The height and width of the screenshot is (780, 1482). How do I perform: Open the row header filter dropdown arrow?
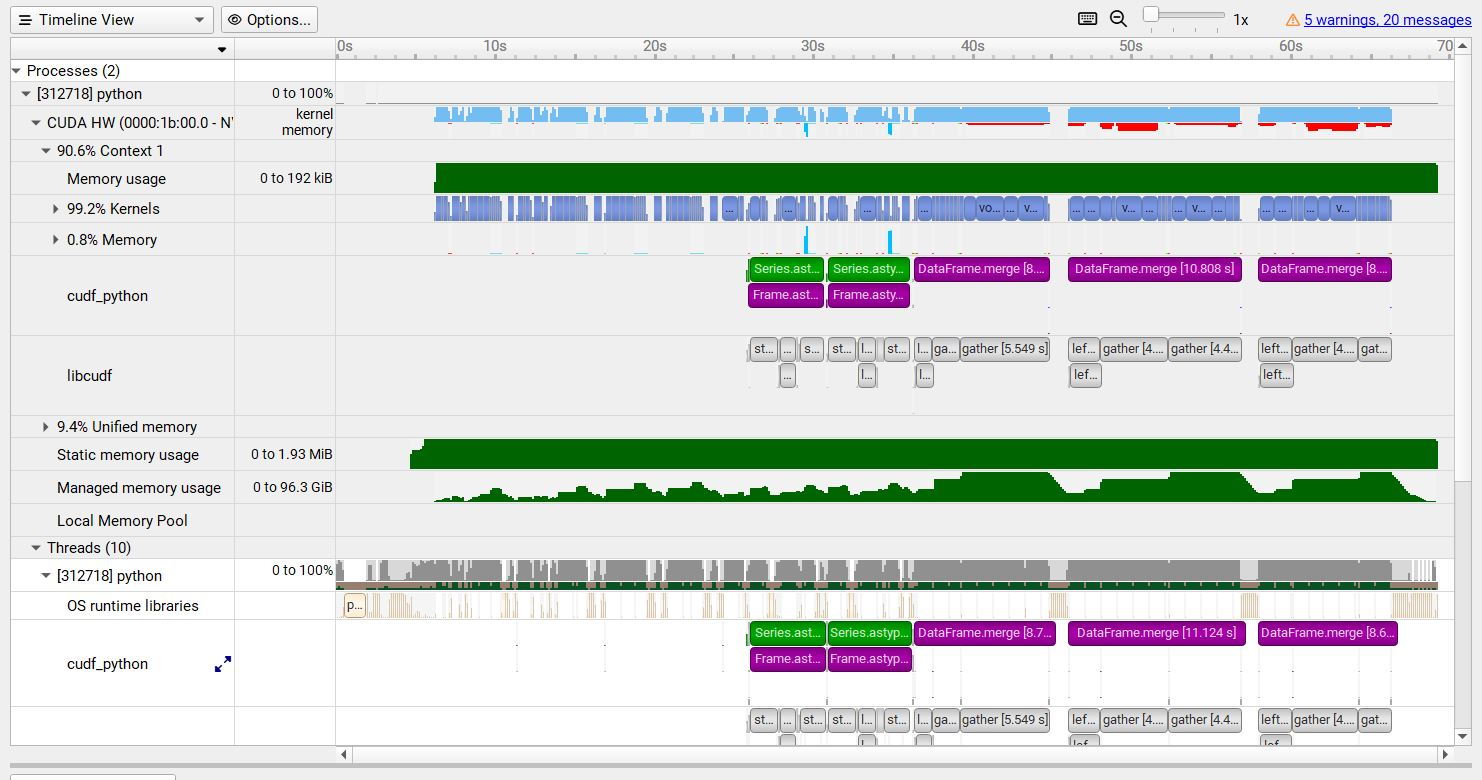pos(223,48)
